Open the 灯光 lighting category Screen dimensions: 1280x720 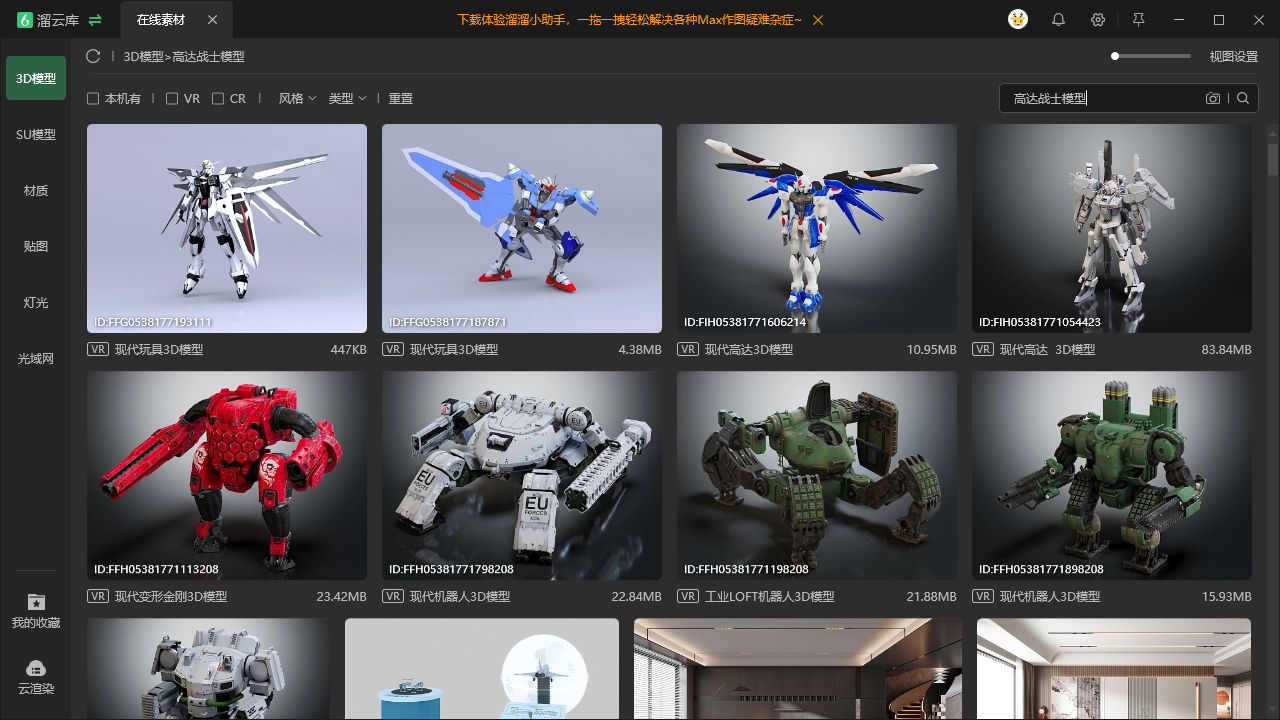coord(36,302)
